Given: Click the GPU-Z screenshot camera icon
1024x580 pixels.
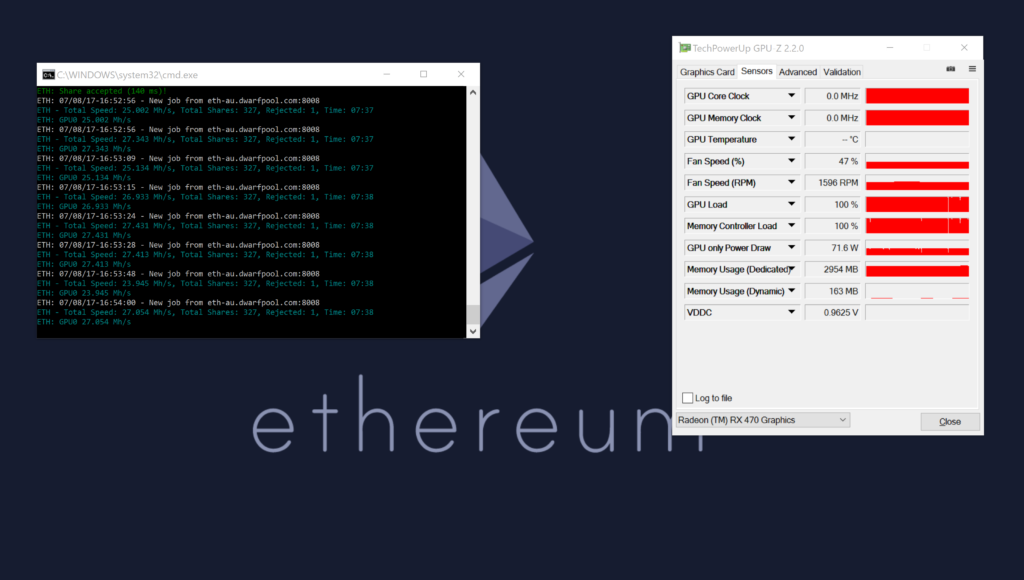Looking at the screenshot, I should pyautogui.click(x=950, y=69).
